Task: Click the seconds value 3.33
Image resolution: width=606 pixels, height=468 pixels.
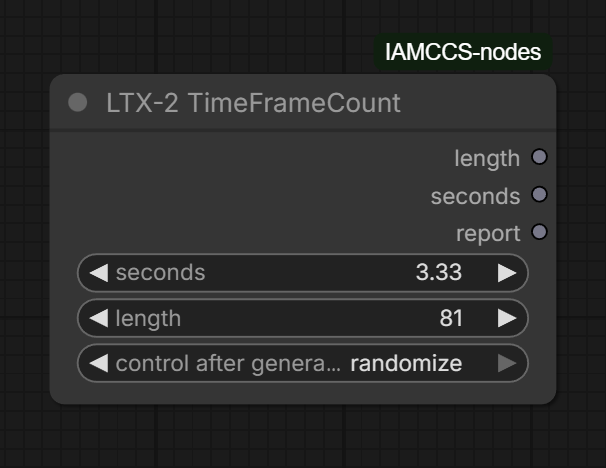Action: [x=439, y=273]
